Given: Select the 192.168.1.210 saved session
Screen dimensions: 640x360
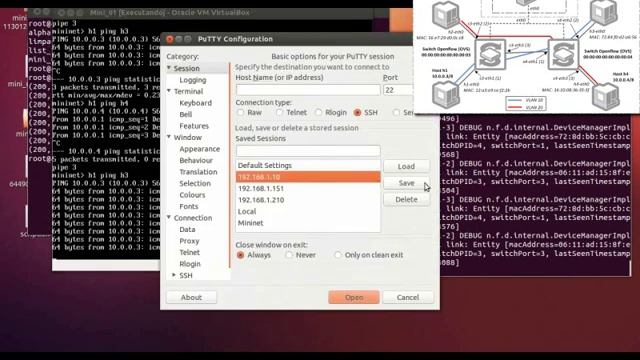Looking at the screenshot, I should (308, 200).
